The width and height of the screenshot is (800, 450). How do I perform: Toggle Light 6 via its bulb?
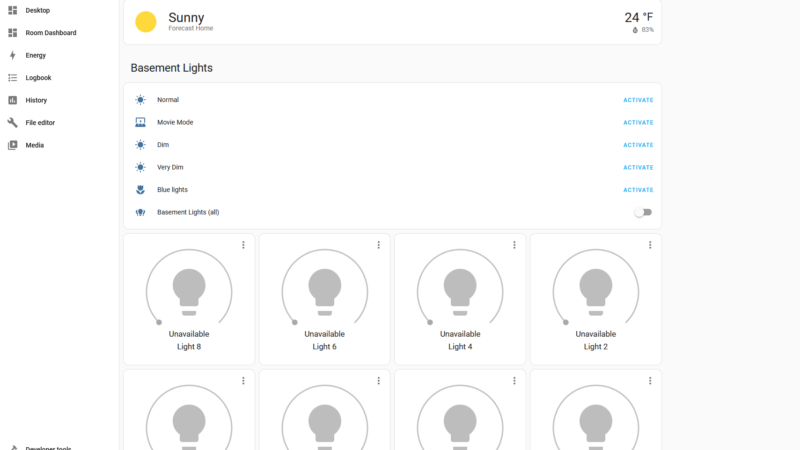pos(324,289)
